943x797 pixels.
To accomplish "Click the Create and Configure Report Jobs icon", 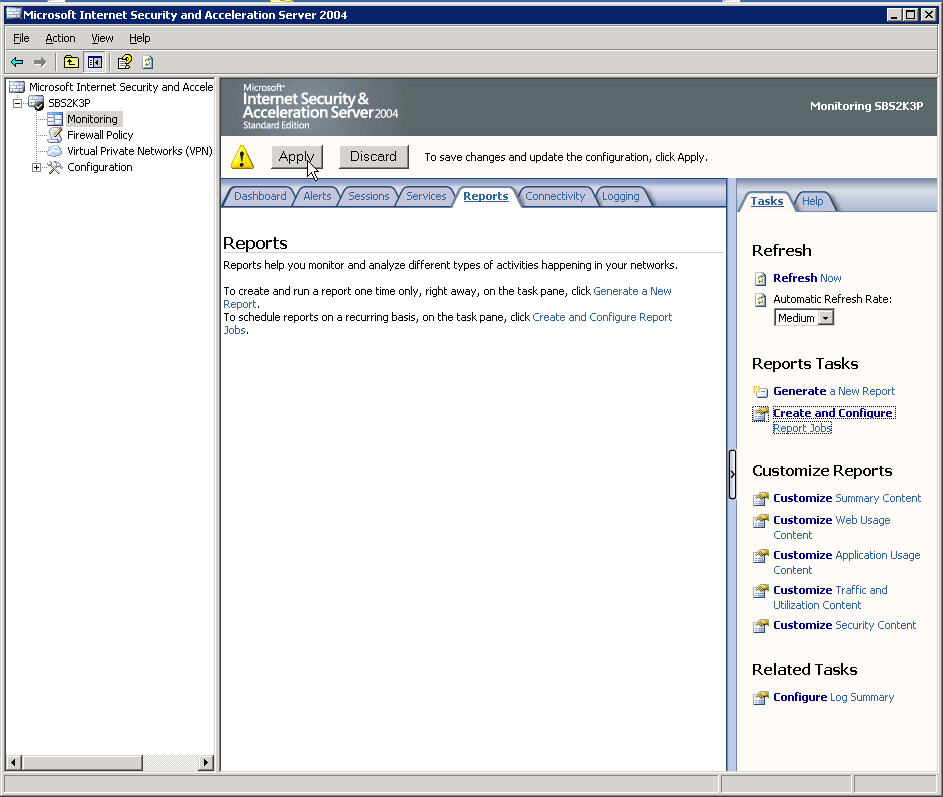I will tap(760, 414).
